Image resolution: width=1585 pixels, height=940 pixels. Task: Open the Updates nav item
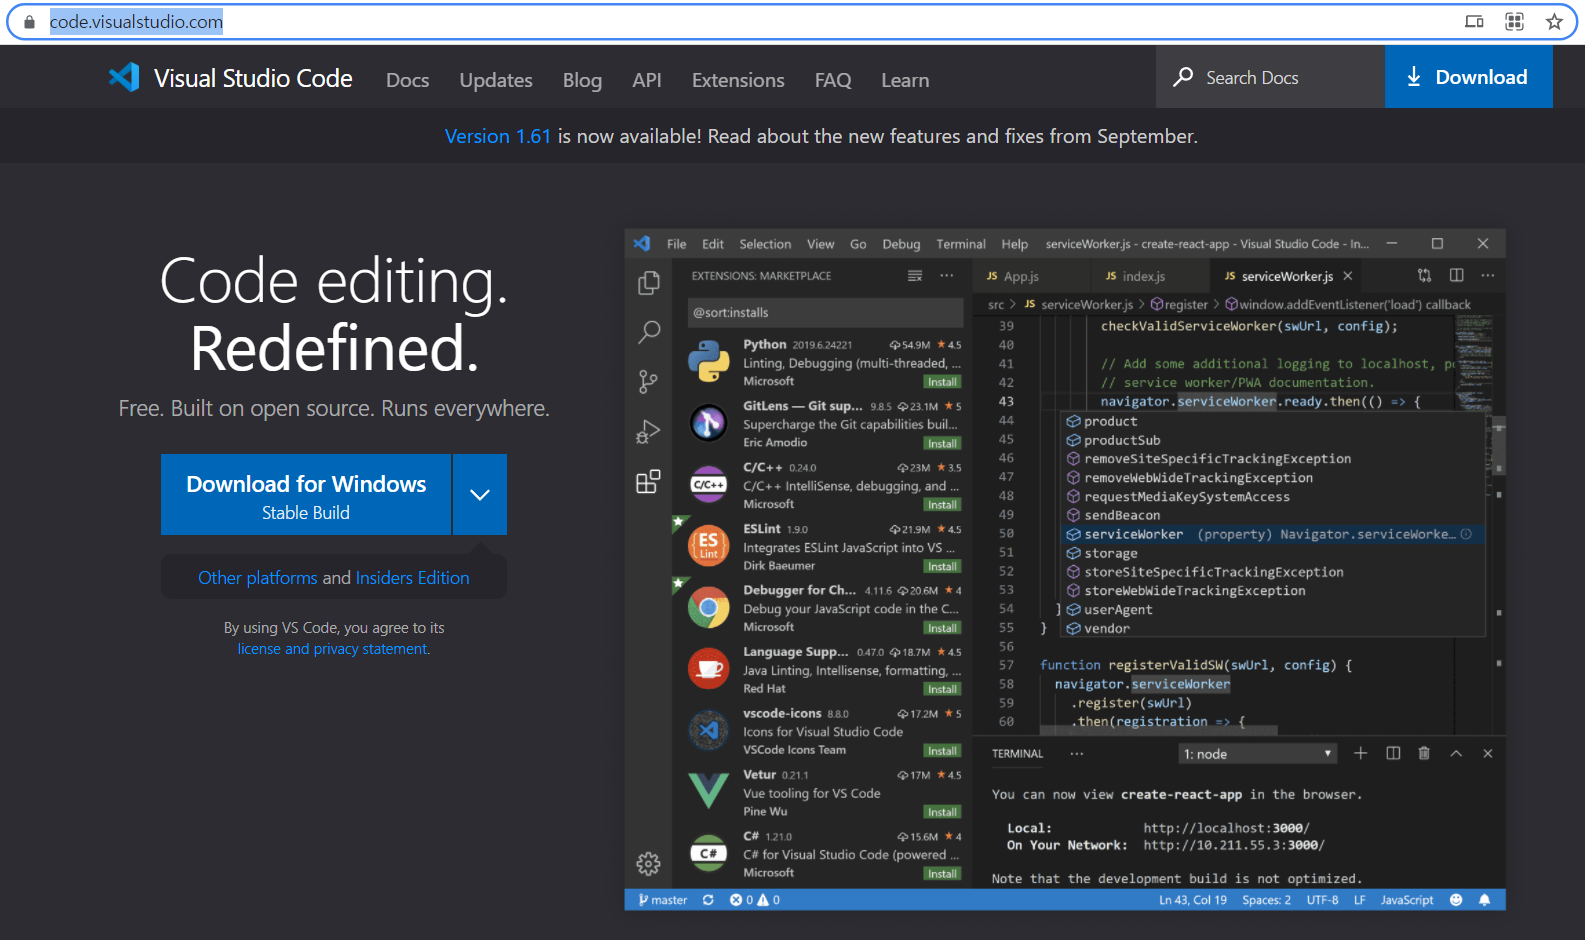(496, 80)
